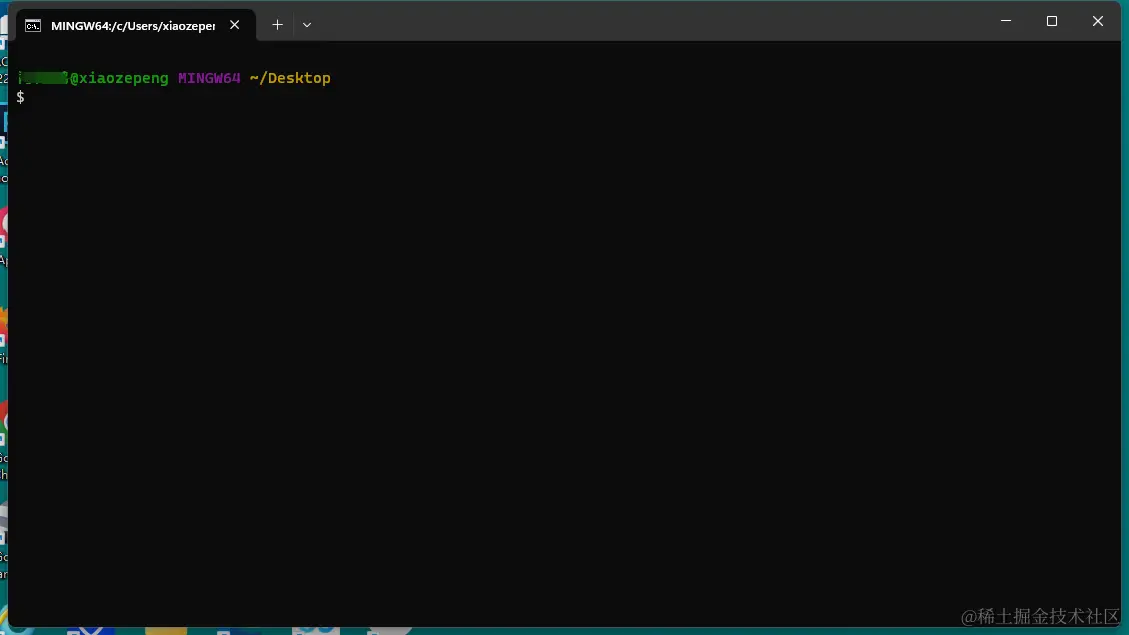The image size is (1129, 635).
Task: Click the ~/Desktop path text
Action: point(290,78)
